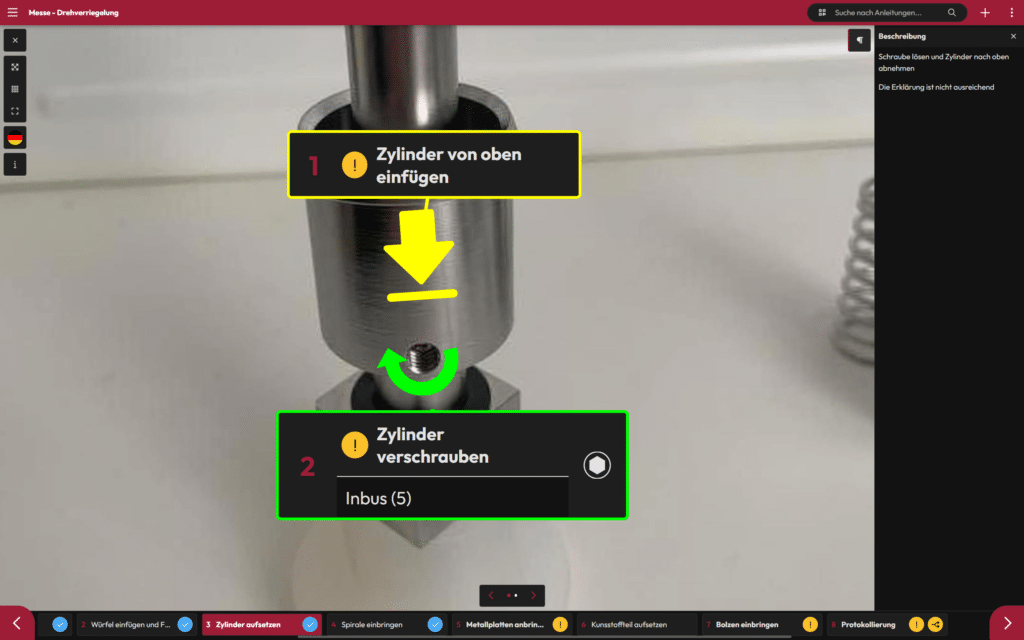Open the three-dot options menu
Viewport: 1024px width, 640px height.
point(1011,12)
